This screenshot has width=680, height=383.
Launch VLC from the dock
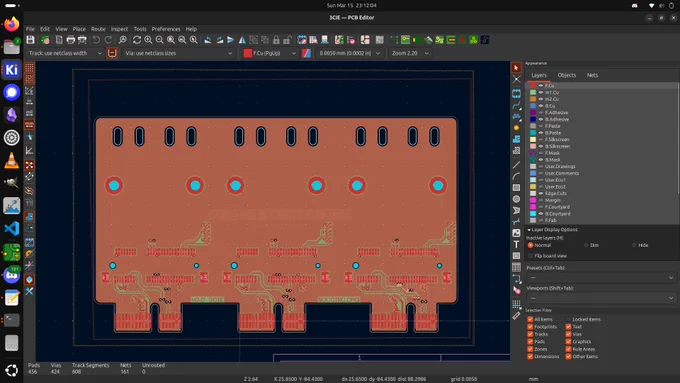coord(11,160)
